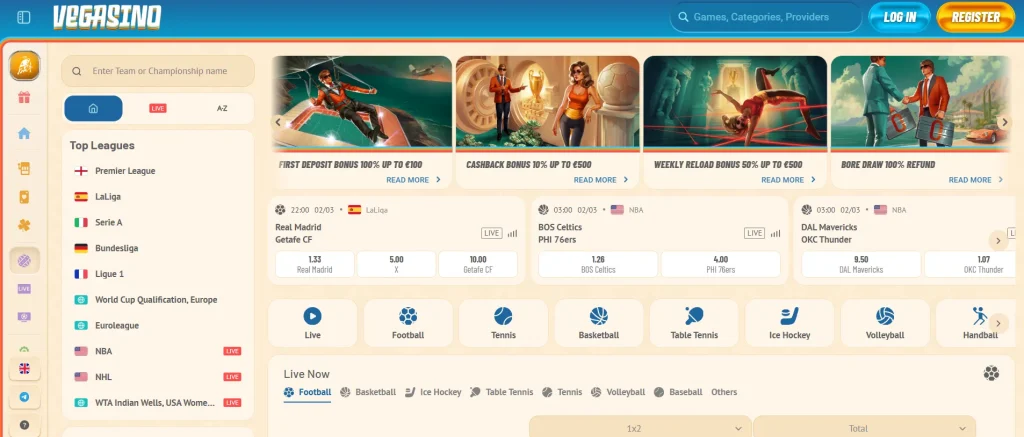The height and width of the screenshot is (437, 1024).
Task: Show previous promo banner with left arrow
Action: click(278, 122)
